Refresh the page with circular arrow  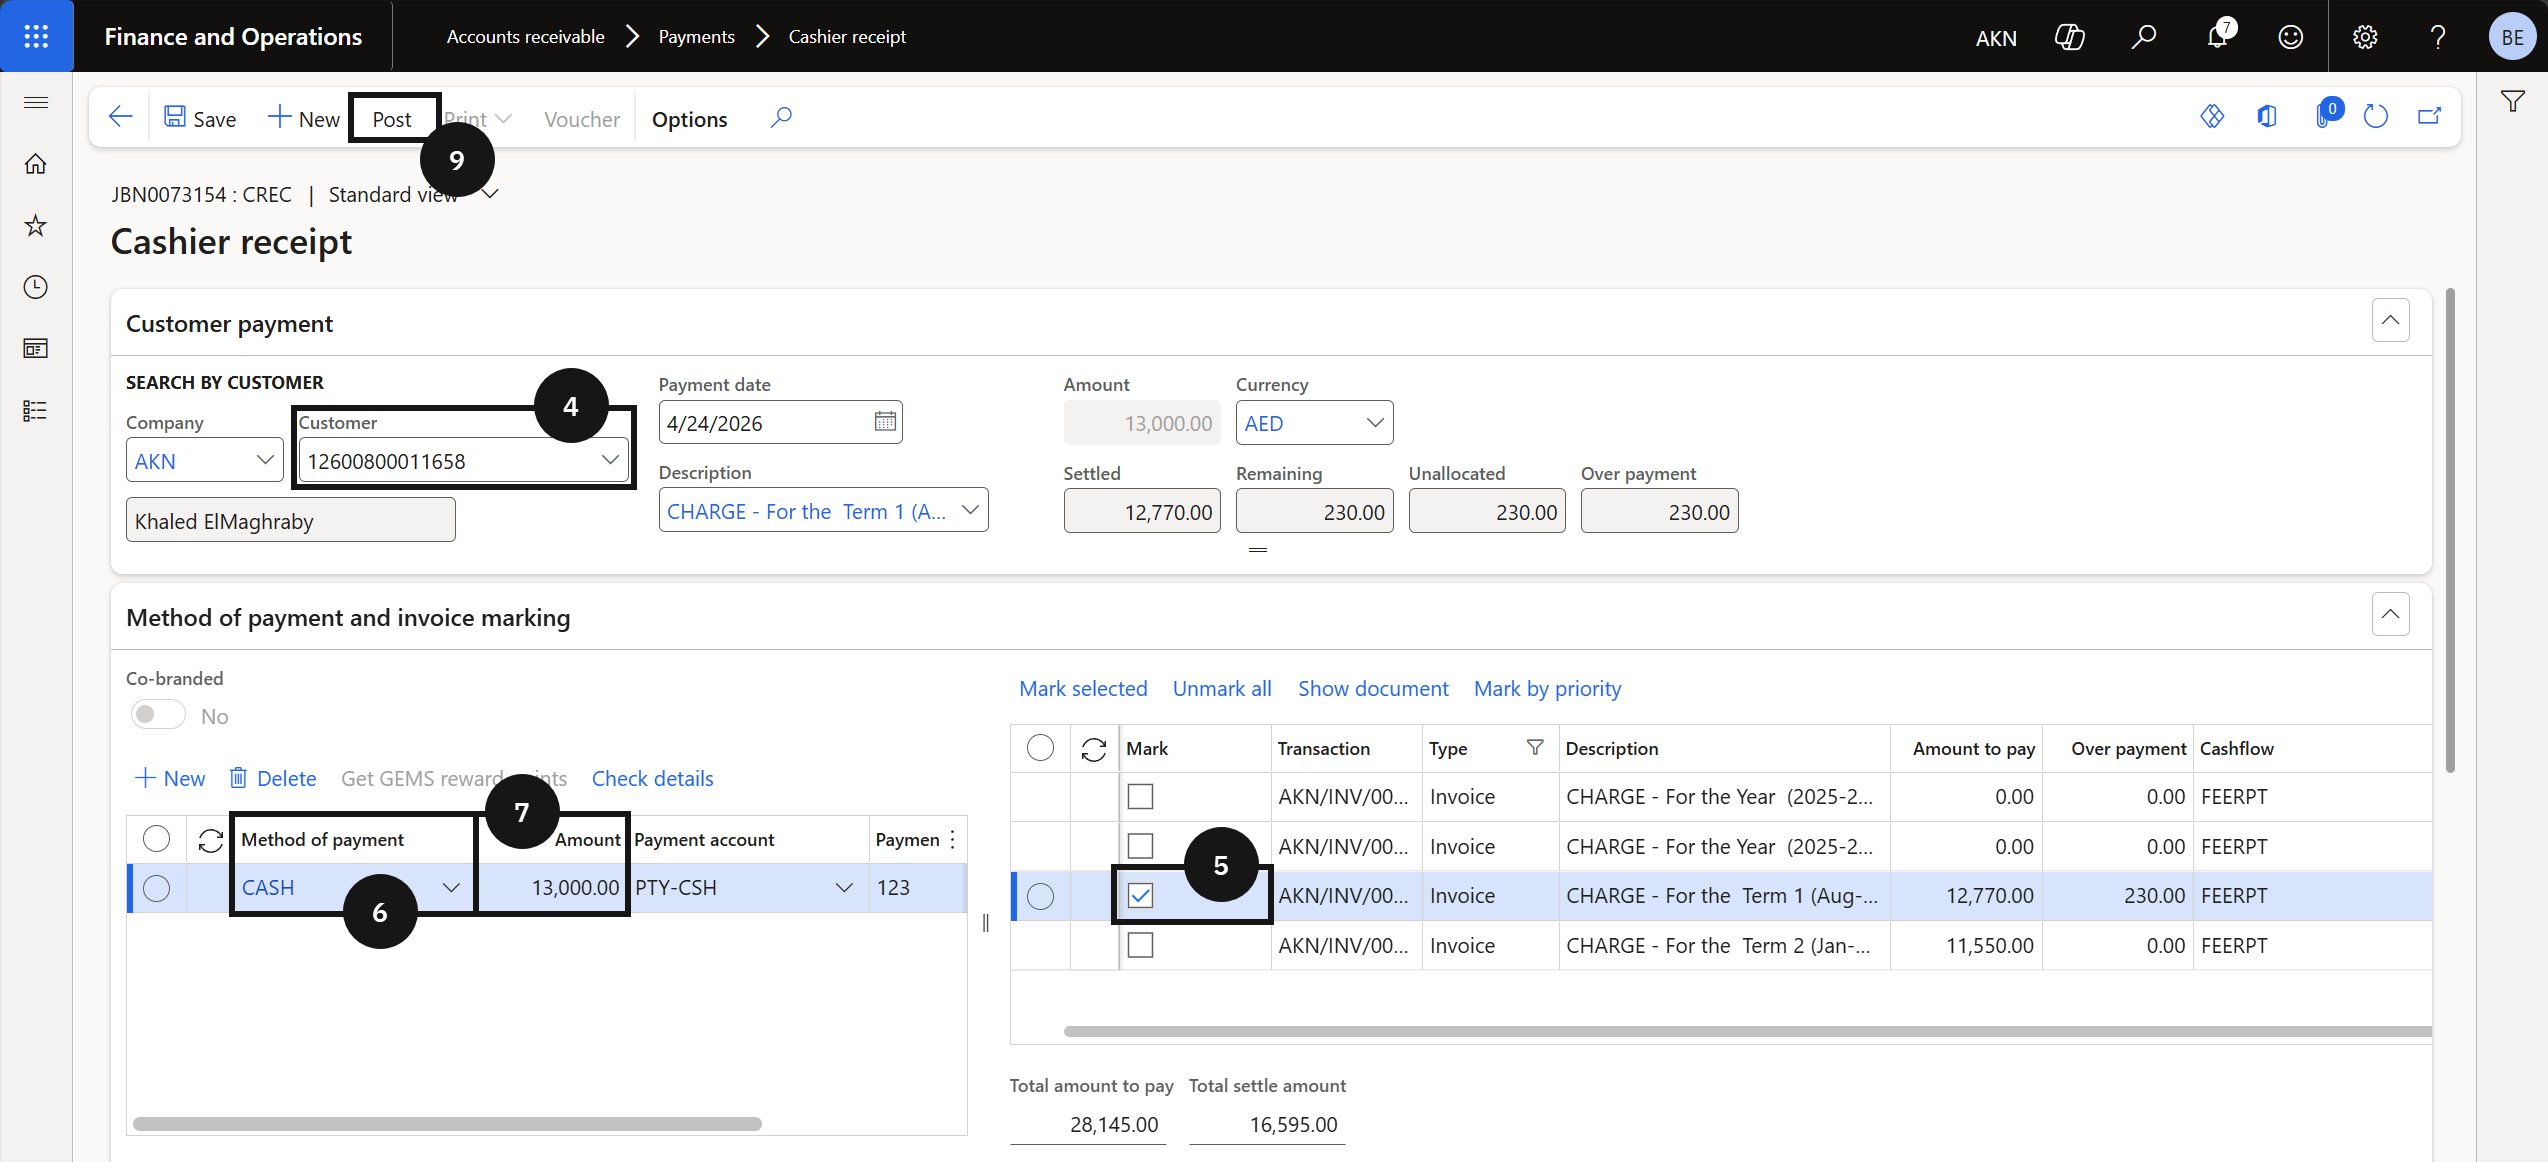(2376, 117)
